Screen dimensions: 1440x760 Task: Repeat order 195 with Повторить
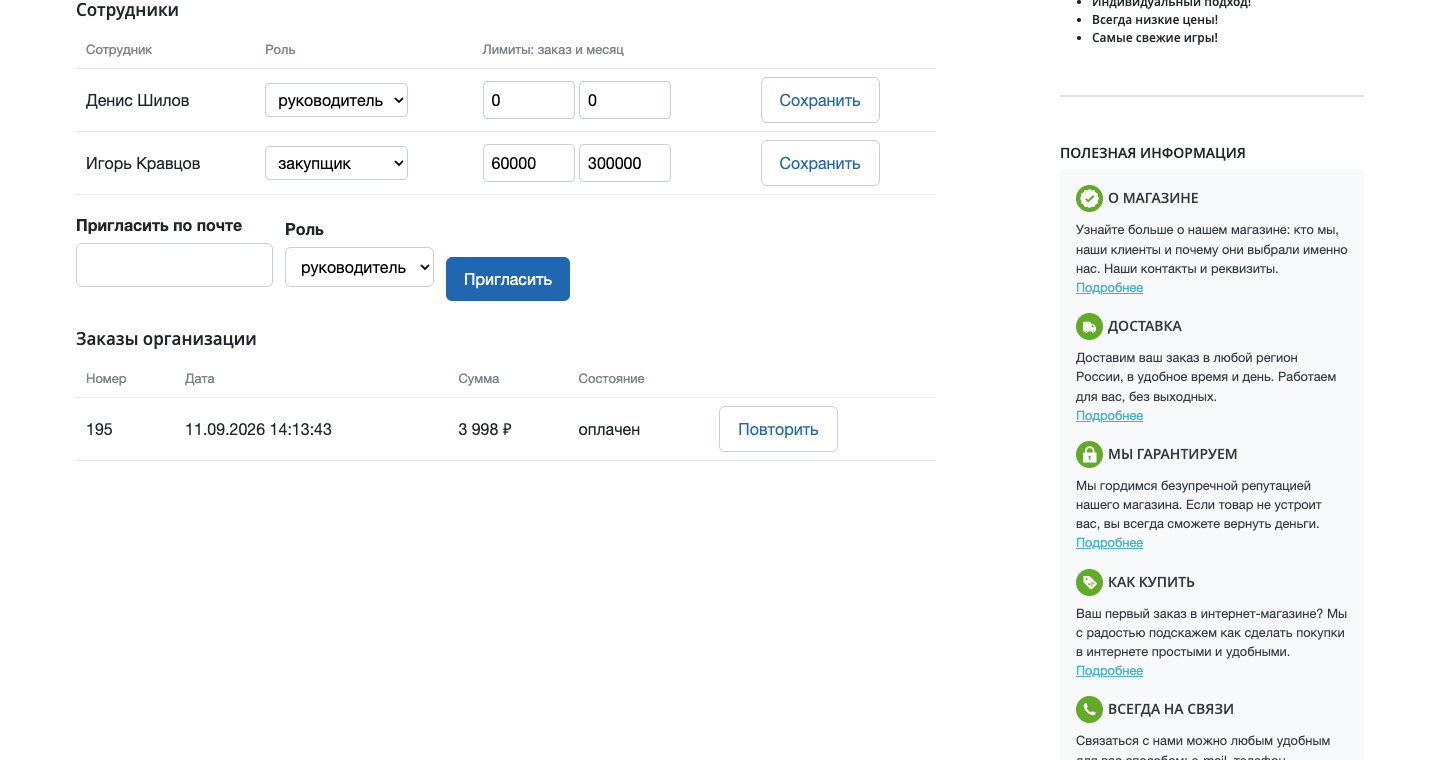(x=778, y=429)
